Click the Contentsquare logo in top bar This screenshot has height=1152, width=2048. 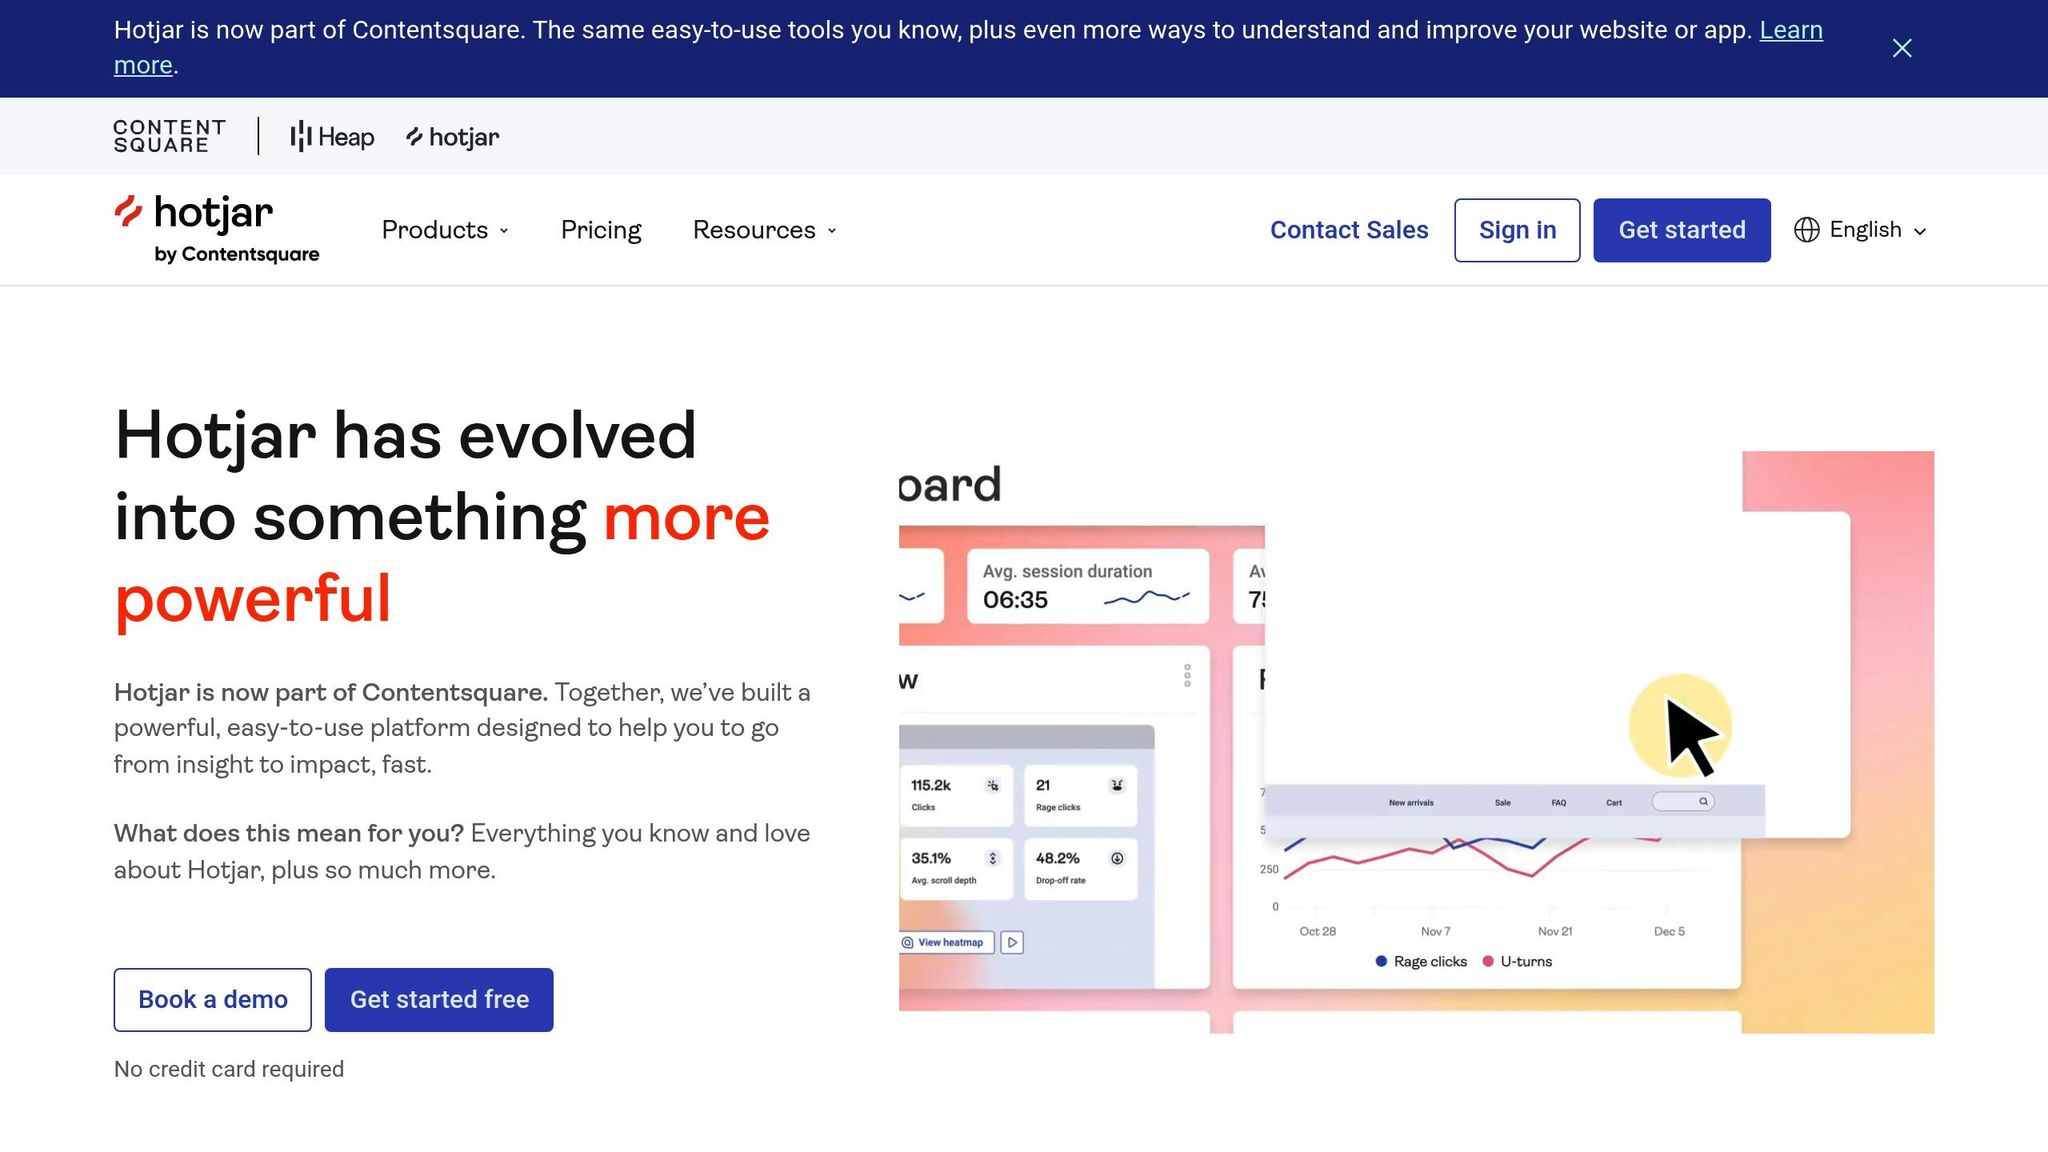[169, 136]
